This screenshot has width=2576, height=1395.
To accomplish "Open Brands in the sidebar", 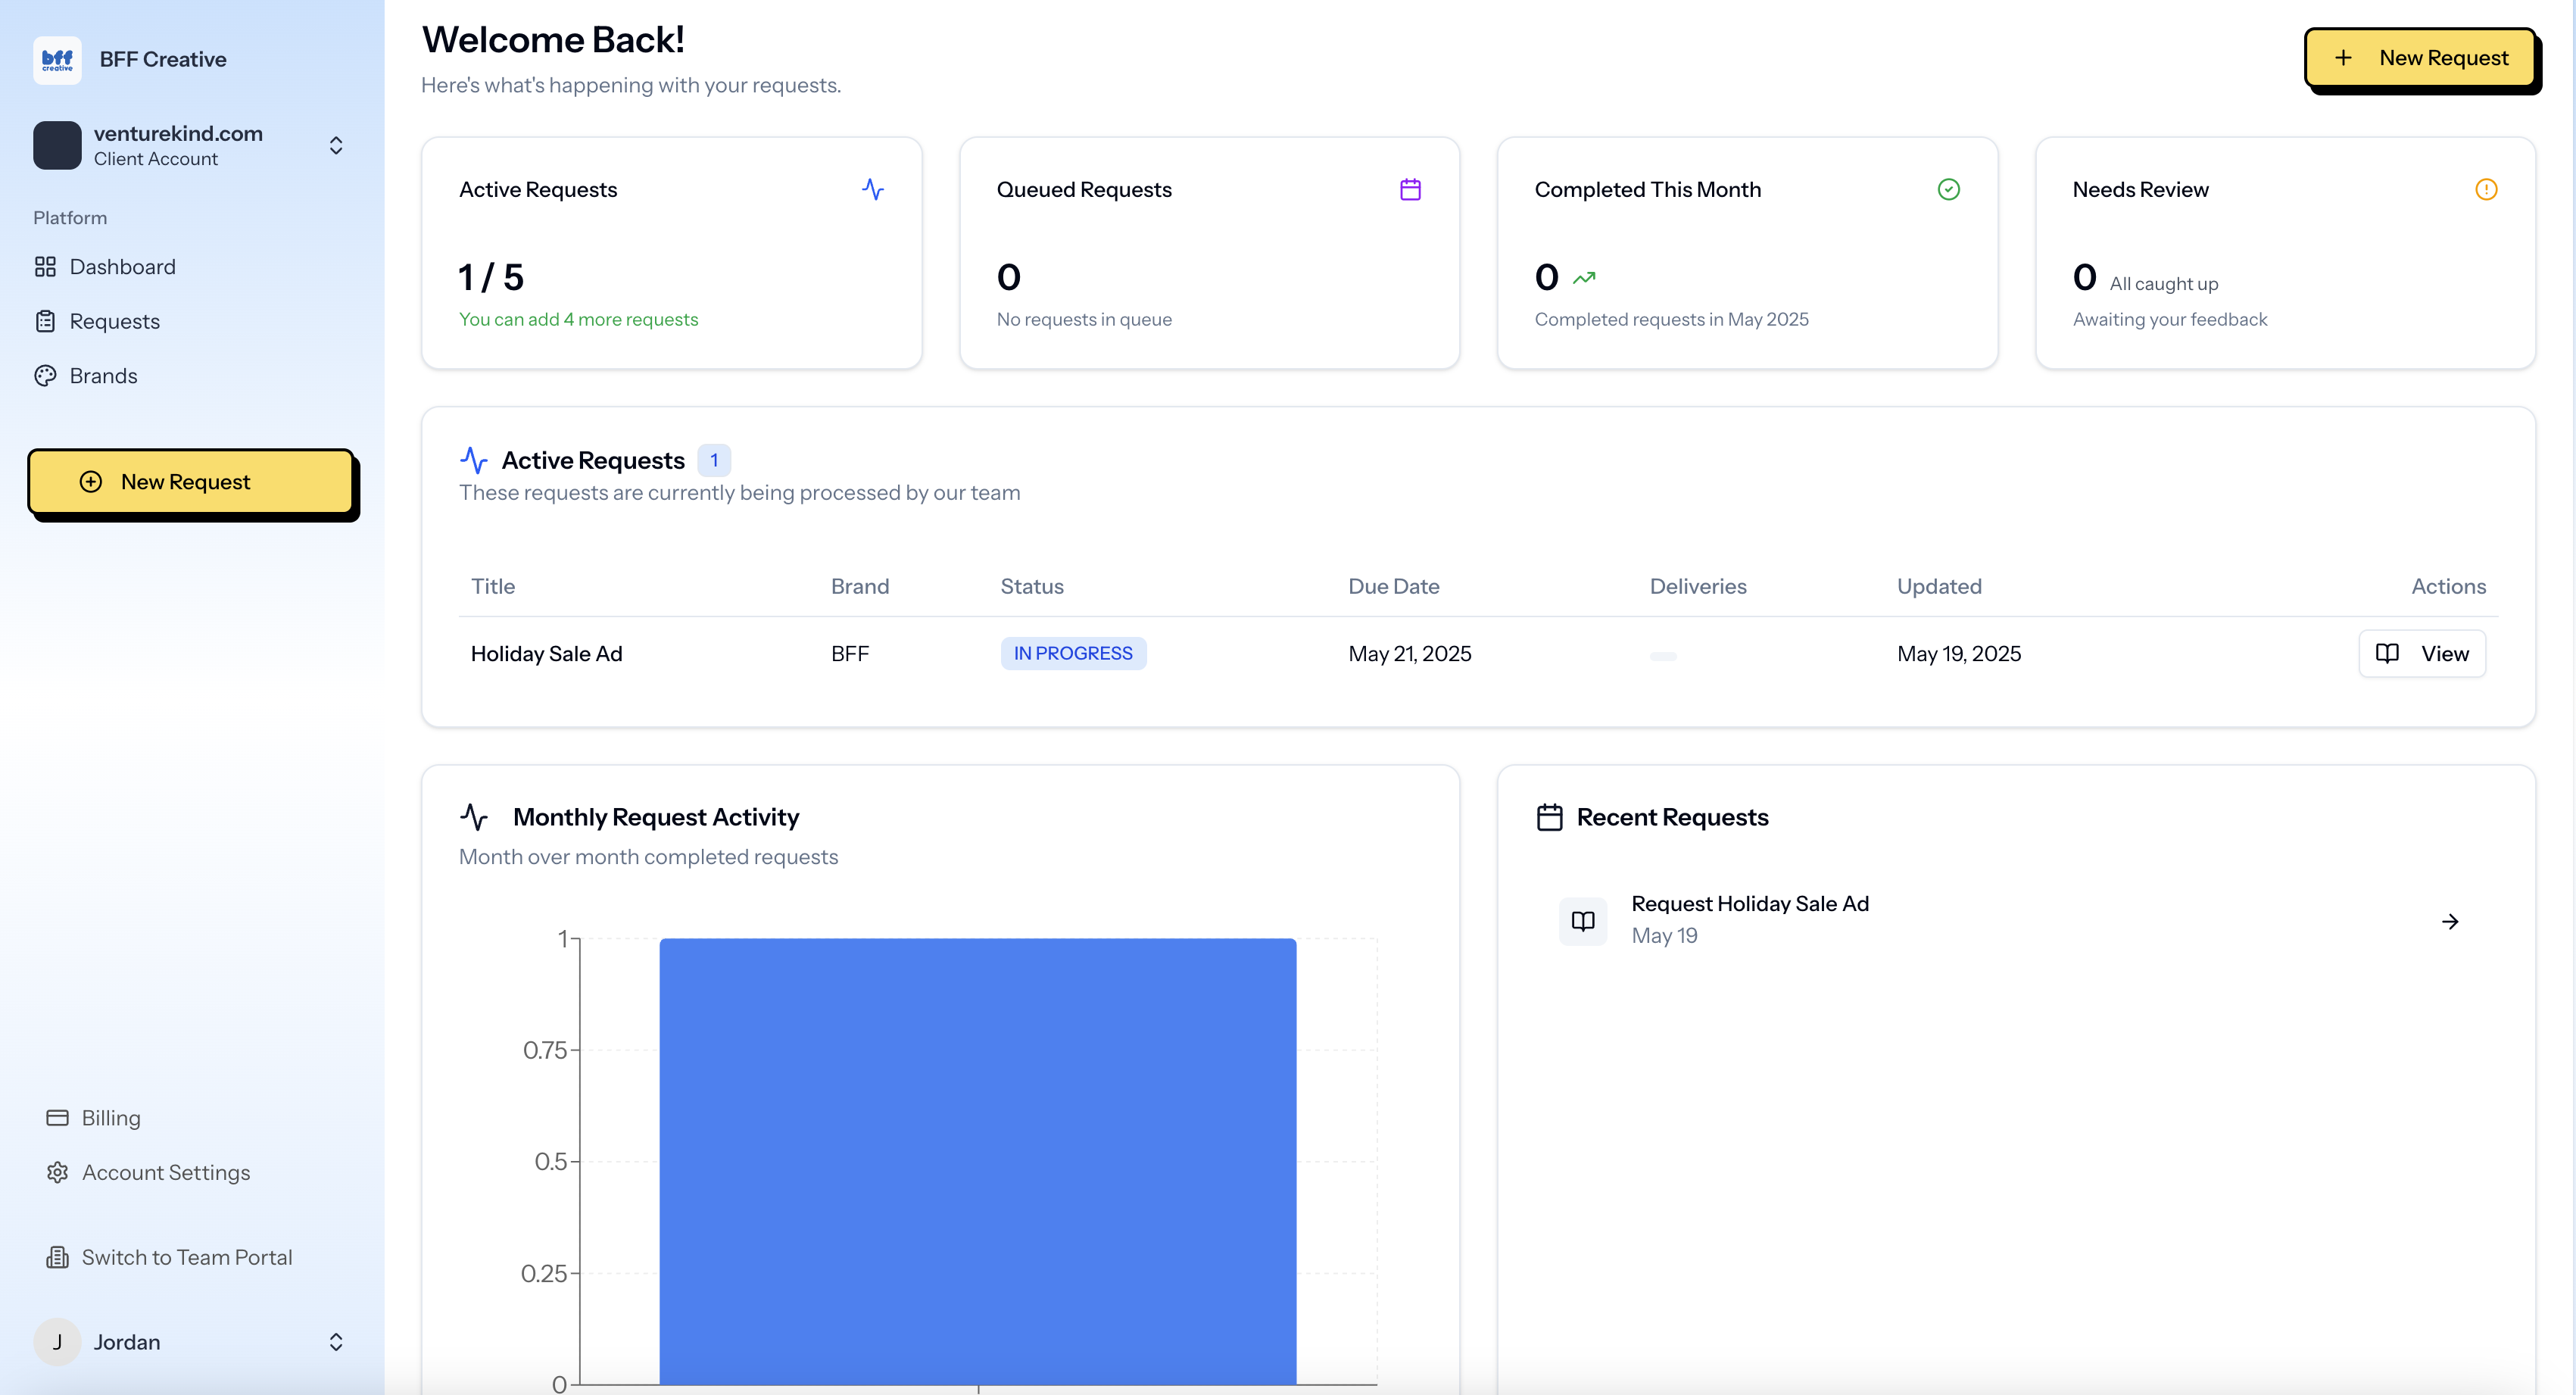I will coord(103,376).
